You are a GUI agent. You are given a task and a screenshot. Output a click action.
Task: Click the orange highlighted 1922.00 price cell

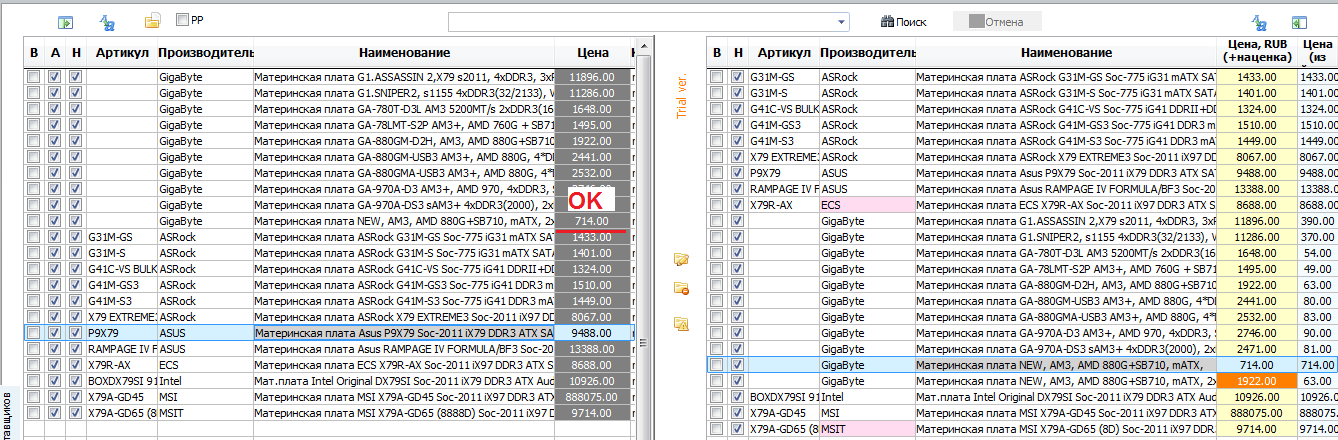click(x=1256, y=381)
